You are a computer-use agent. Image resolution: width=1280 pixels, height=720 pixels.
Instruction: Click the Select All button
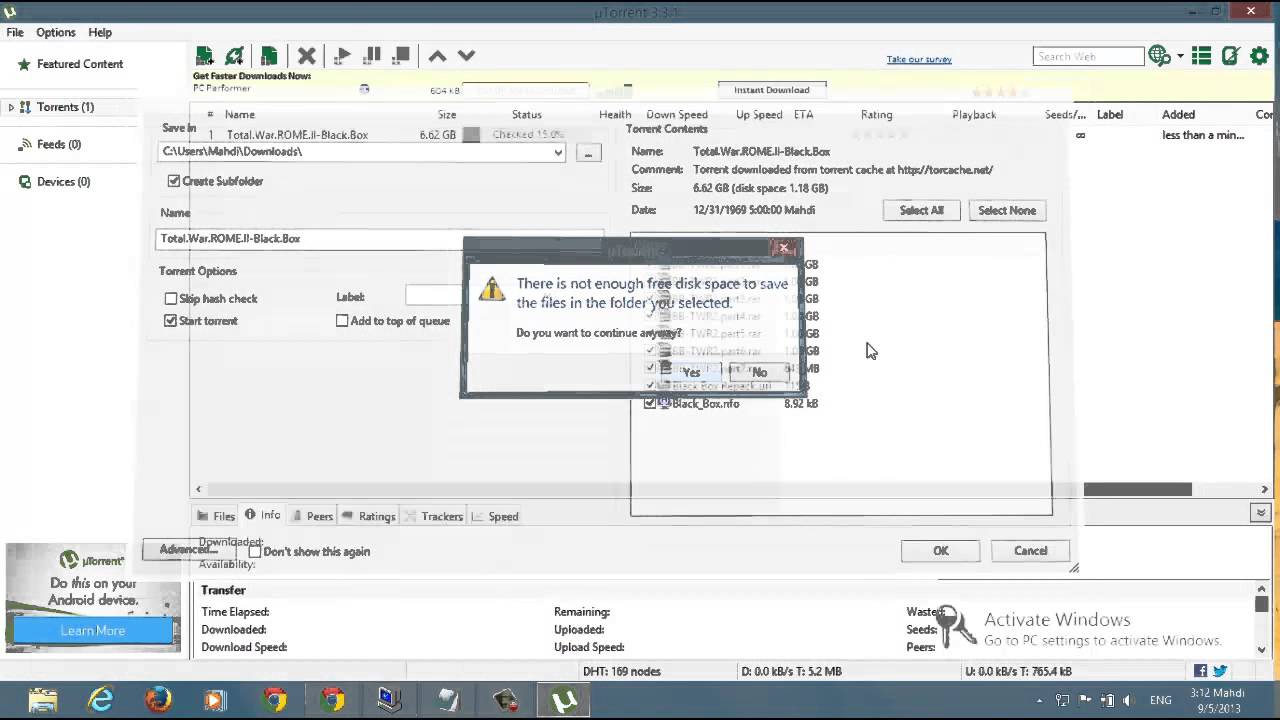[x=922, y=211]
